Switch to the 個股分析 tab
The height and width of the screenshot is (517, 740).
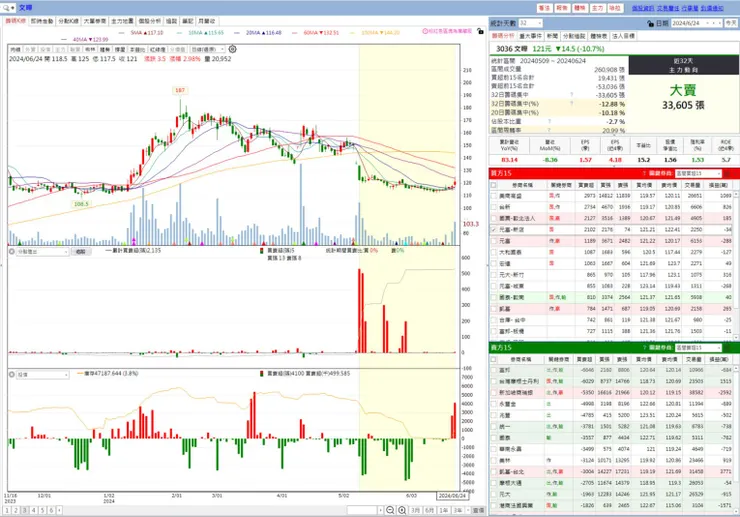[150, 21]
